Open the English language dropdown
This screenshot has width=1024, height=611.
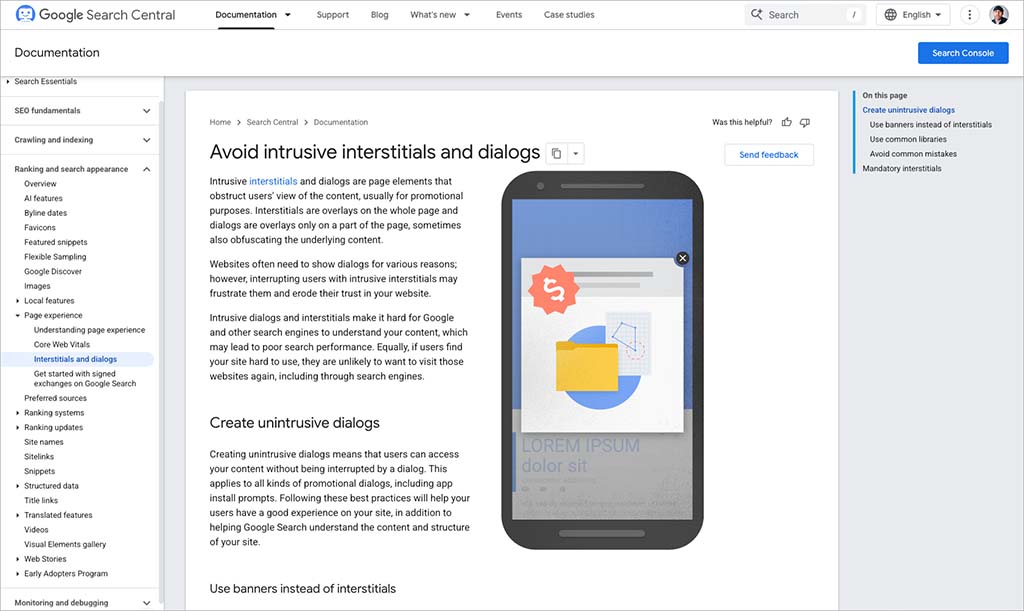[x=913, y=14]
